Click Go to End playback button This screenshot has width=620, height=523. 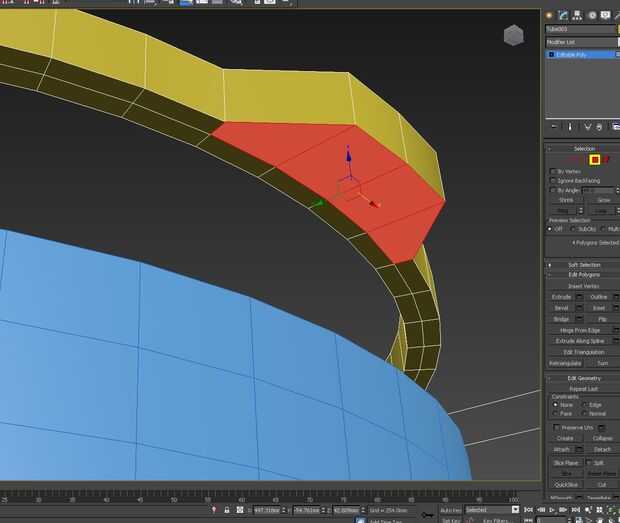point(576,510)
